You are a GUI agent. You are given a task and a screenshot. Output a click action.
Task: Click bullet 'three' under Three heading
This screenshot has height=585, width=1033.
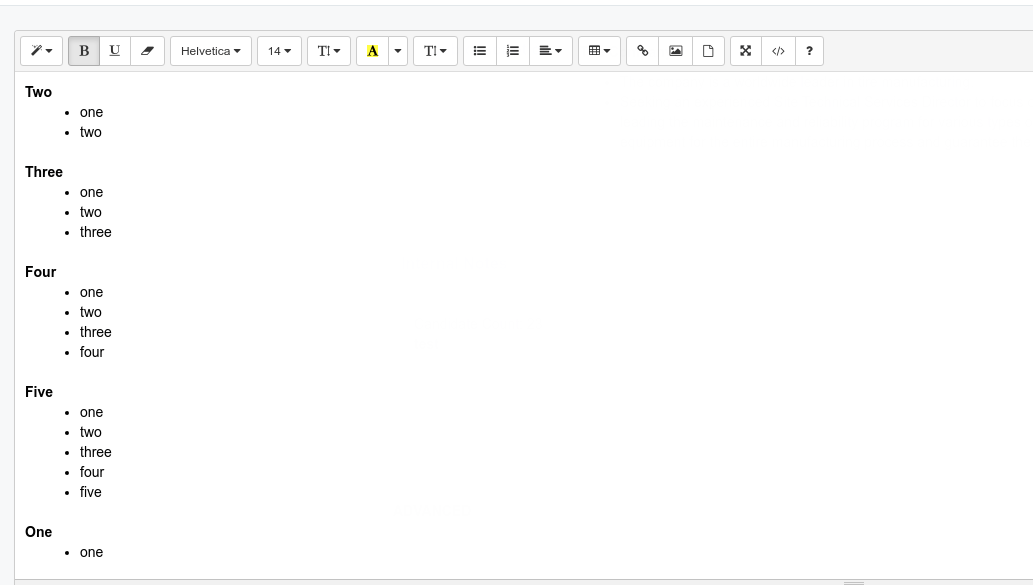[x=96, y=232]
